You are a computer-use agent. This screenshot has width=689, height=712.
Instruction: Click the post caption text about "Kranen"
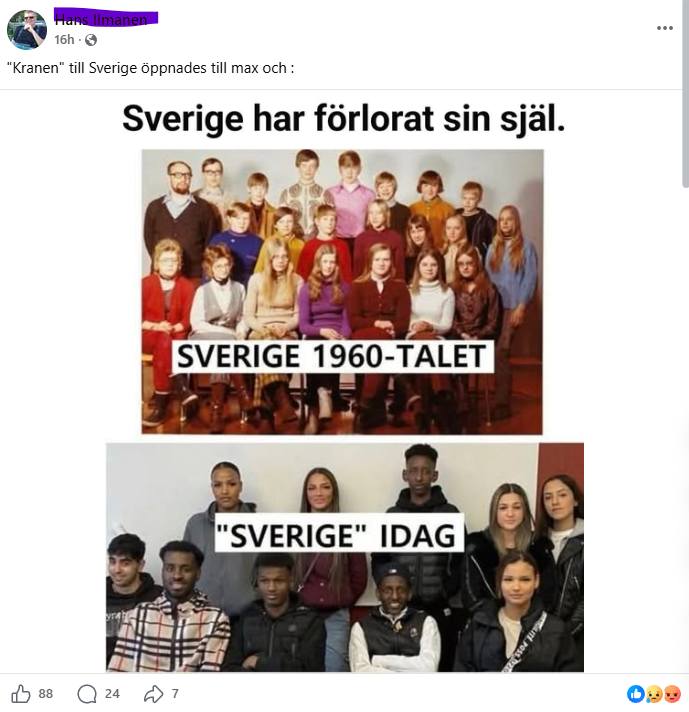pyautogui.click(x=151, y=68)
